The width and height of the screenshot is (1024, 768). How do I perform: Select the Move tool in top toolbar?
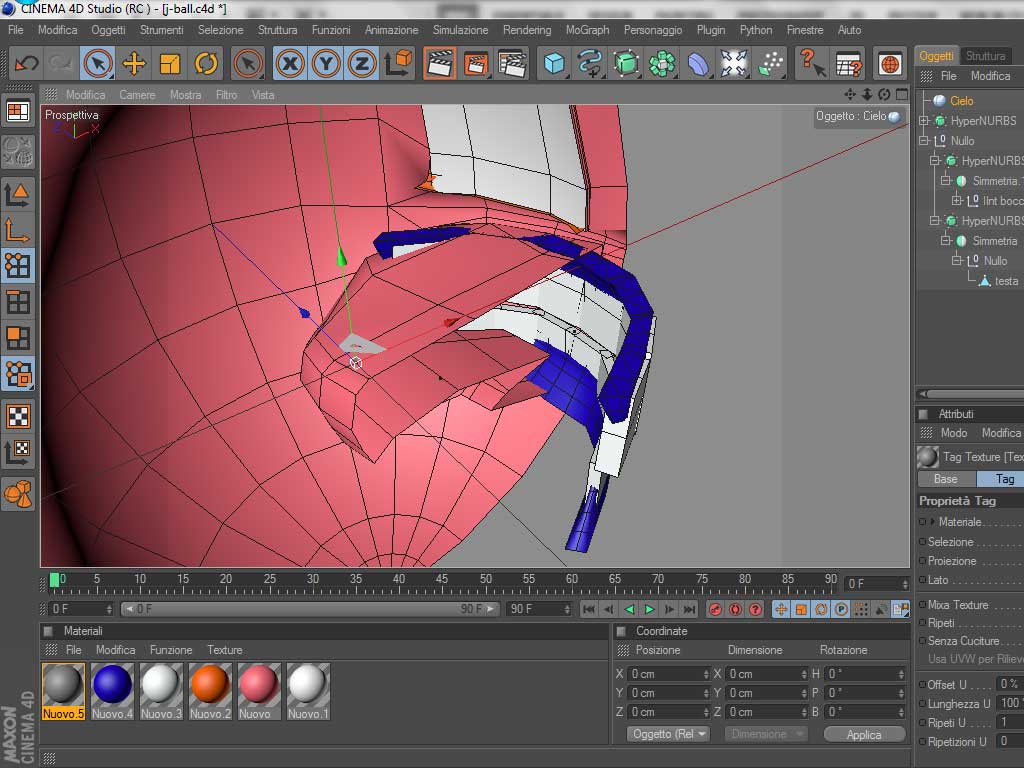[133, 64]
